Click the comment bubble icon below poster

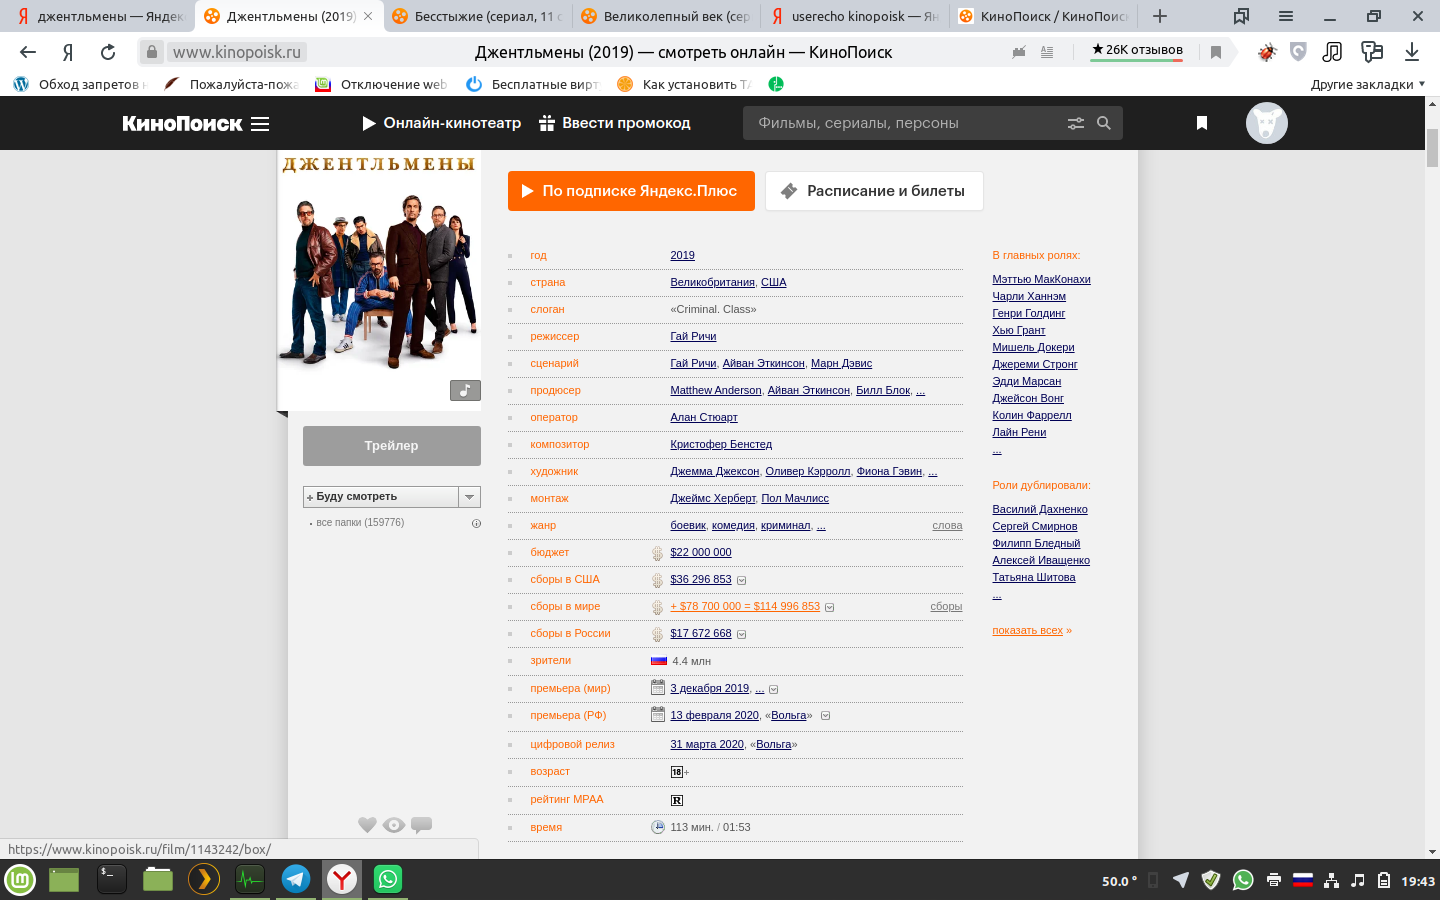422,825
